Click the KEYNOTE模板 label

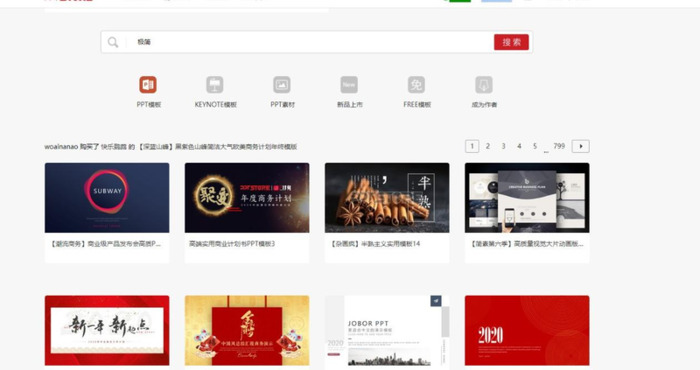tap(216, 104)
